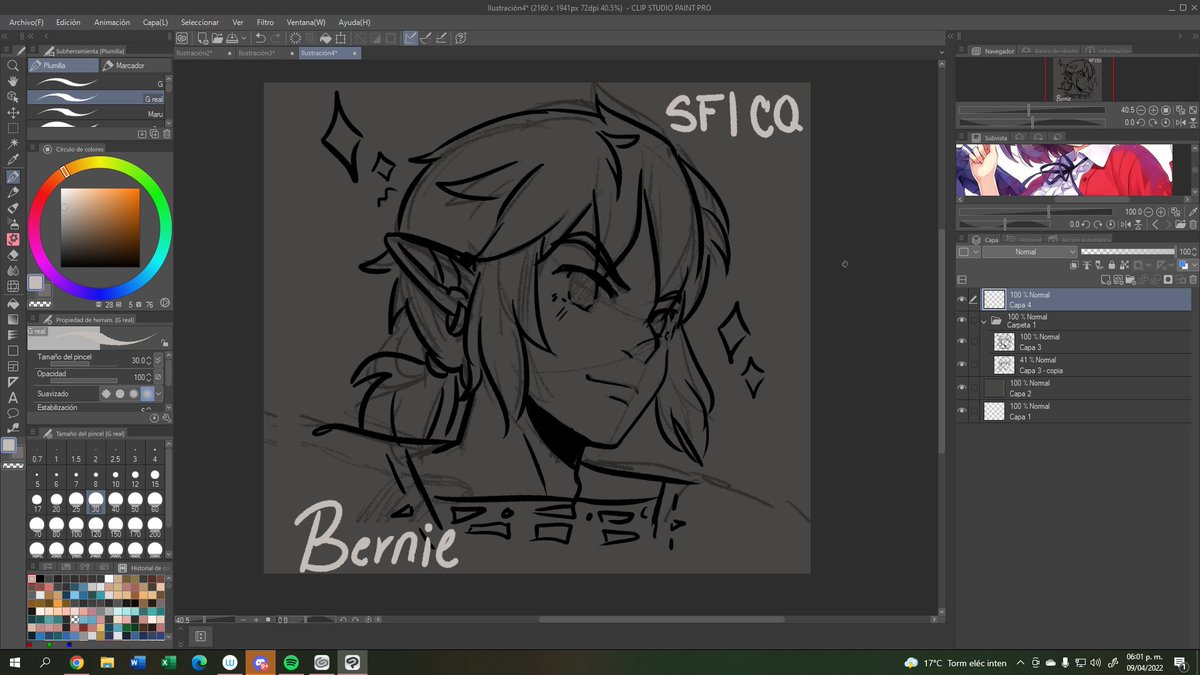The height and width of the screenshot is (675, 1200).
Task: Open the Animación menu
Action: [x=112, y=21]
